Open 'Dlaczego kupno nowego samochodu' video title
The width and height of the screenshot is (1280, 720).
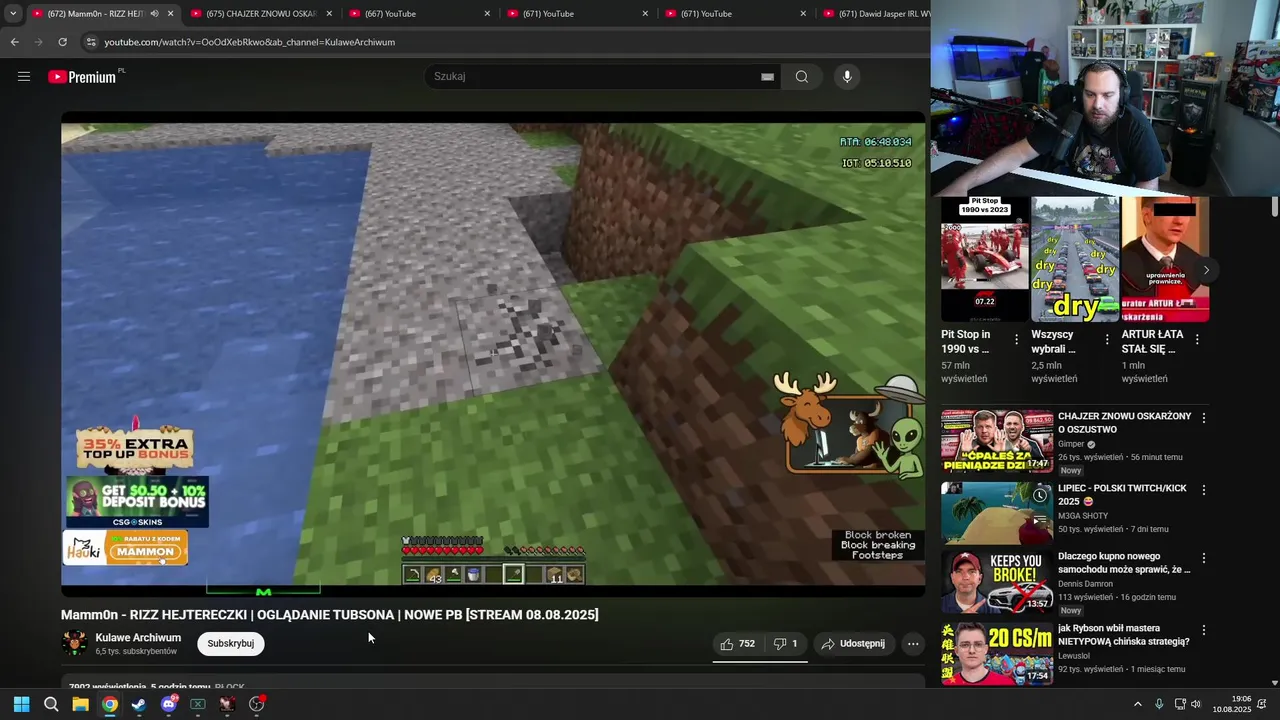pos(1124,563)
